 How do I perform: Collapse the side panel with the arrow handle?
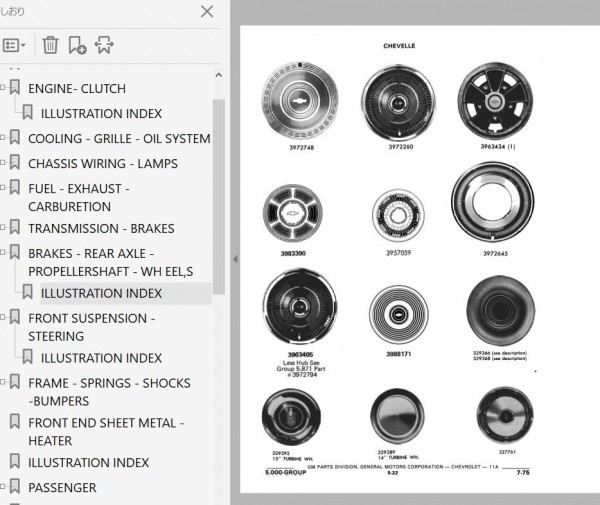235,259
